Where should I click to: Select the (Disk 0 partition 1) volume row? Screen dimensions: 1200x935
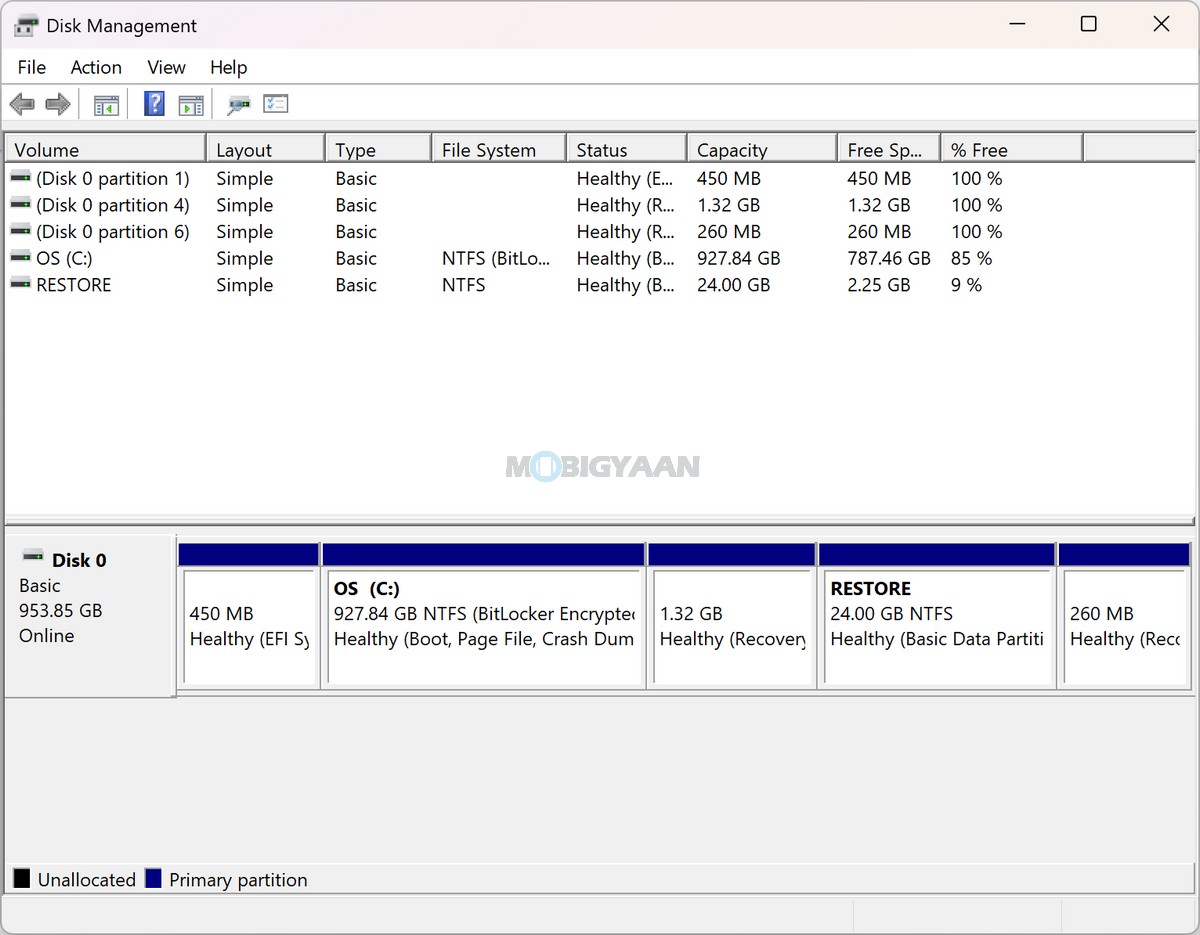pos(600,178)
